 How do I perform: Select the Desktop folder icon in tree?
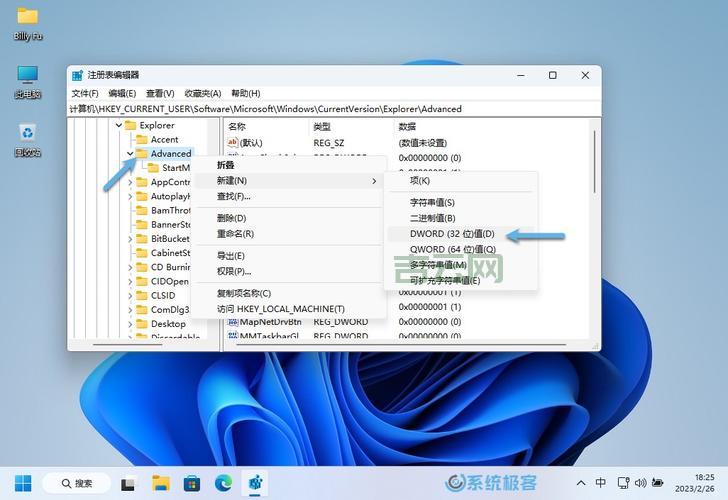point(142,324)
